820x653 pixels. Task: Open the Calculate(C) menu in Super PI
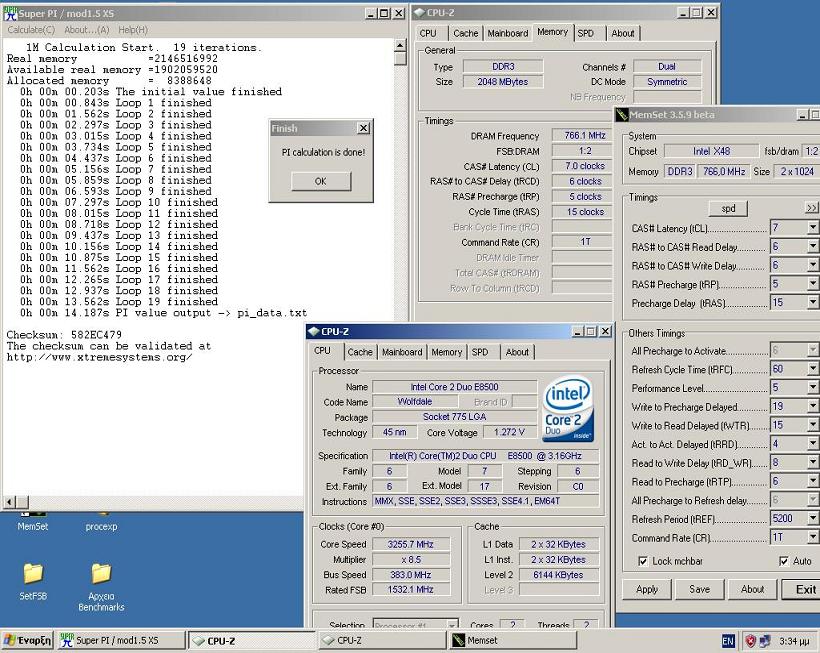(31, 30)
